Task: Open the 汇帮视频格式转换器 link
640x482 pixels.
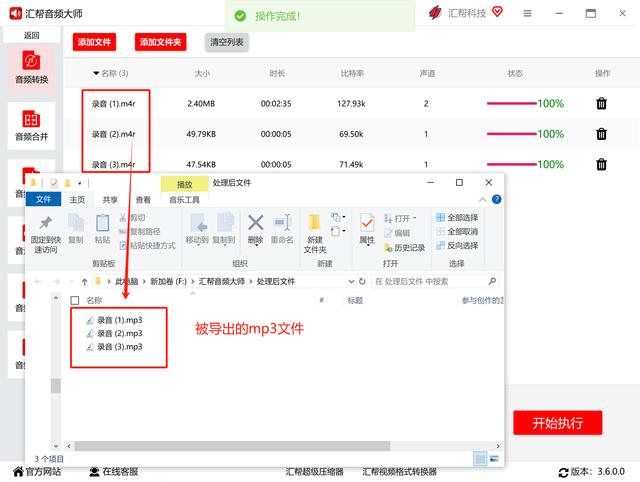Action: click(x=399, y=472)
